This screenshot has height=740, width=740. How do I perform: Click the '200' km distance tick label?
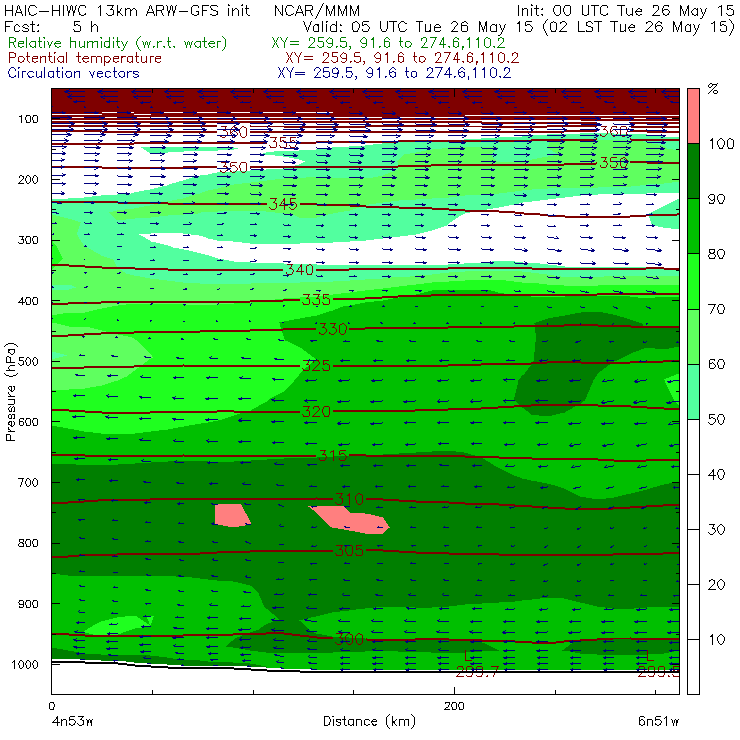[454, 706]
